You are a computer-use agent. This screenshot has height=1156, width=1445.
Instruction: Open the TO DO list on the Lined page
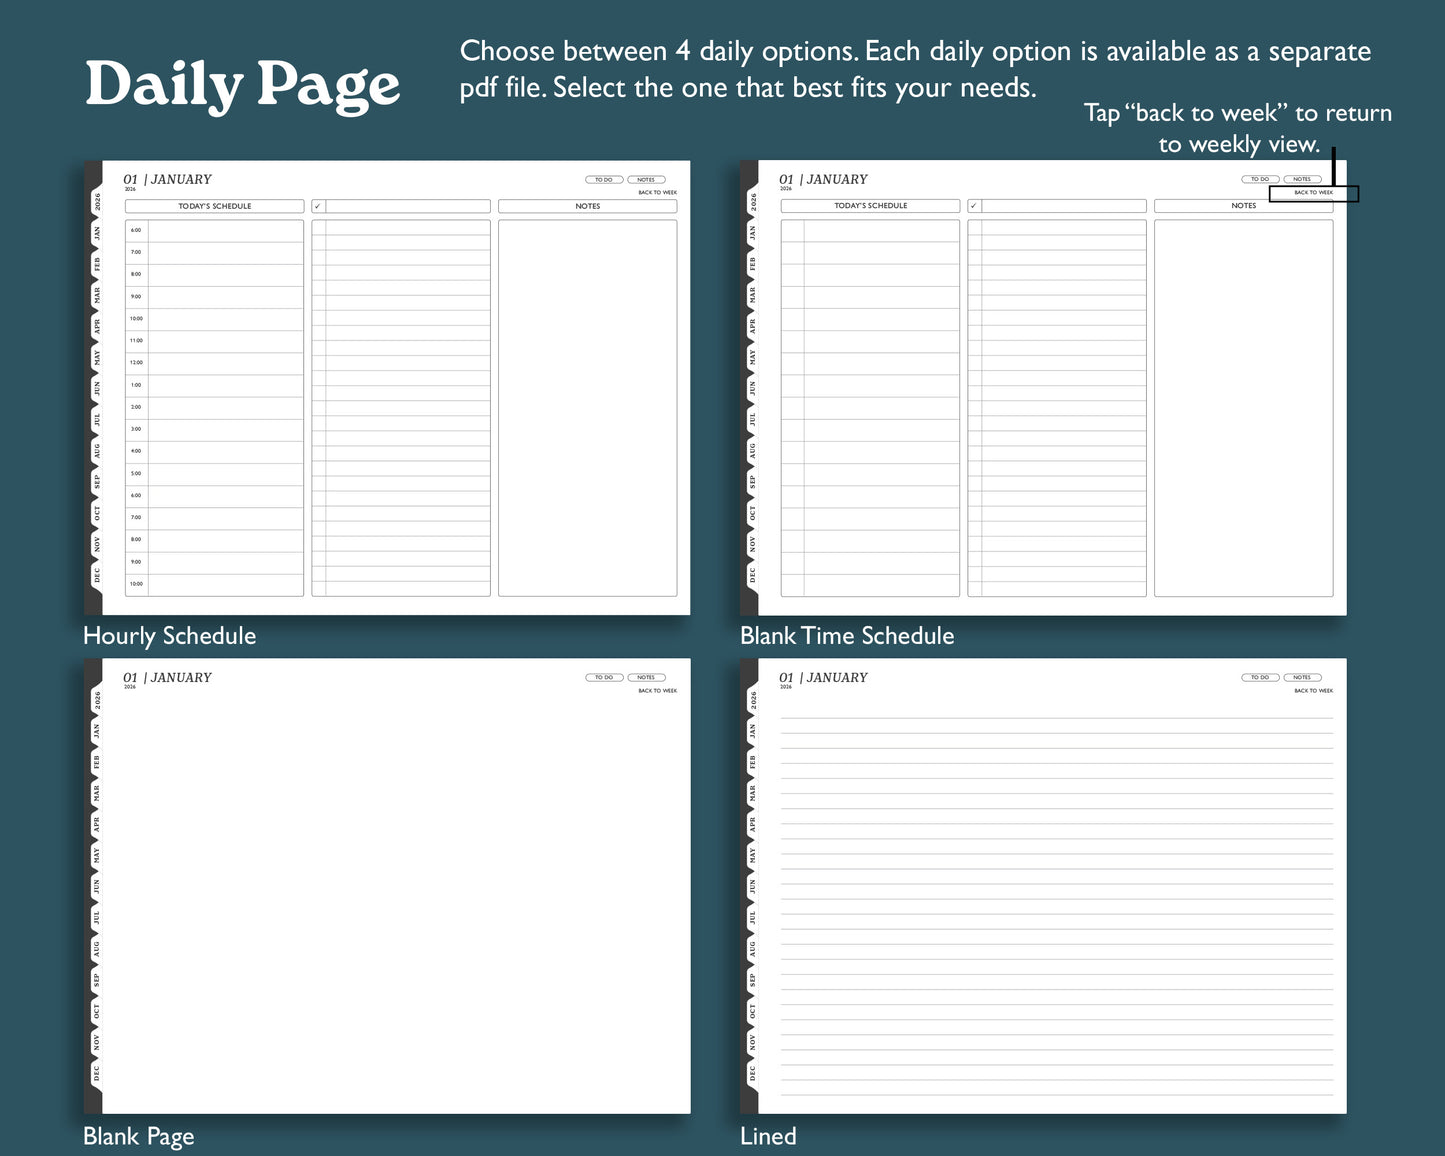[1260, 677]
